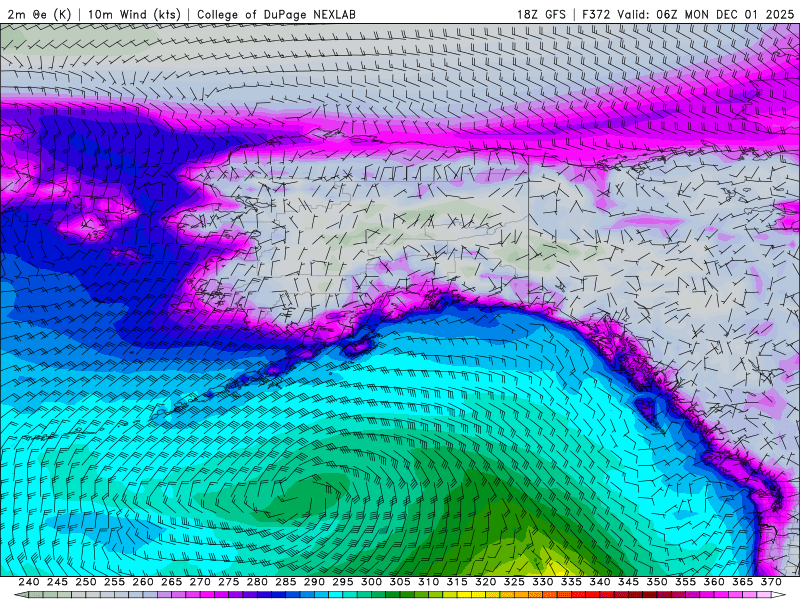This screenshot has width=800, height=600.
Task: Click the 280 value on the color scale
Action: point(257,582)
